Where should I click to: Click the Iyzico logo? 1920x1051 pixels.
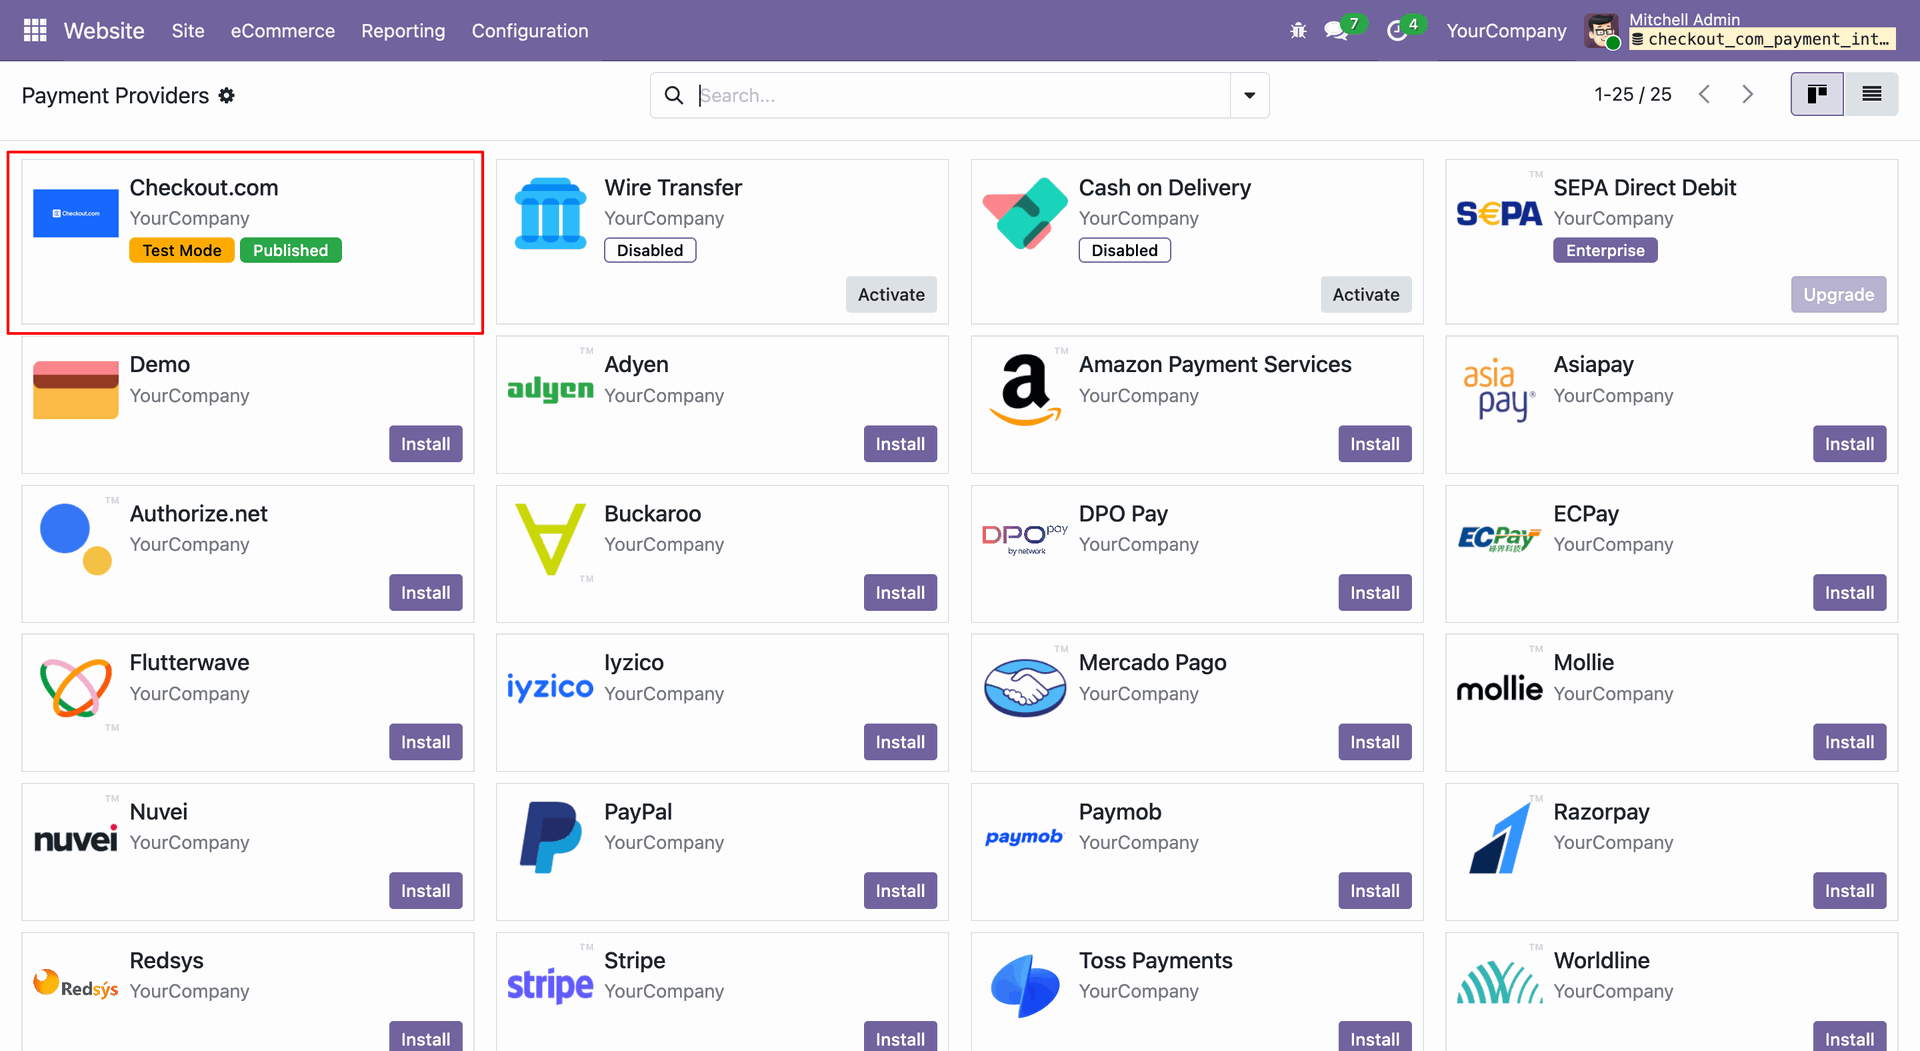coord(550,687)
